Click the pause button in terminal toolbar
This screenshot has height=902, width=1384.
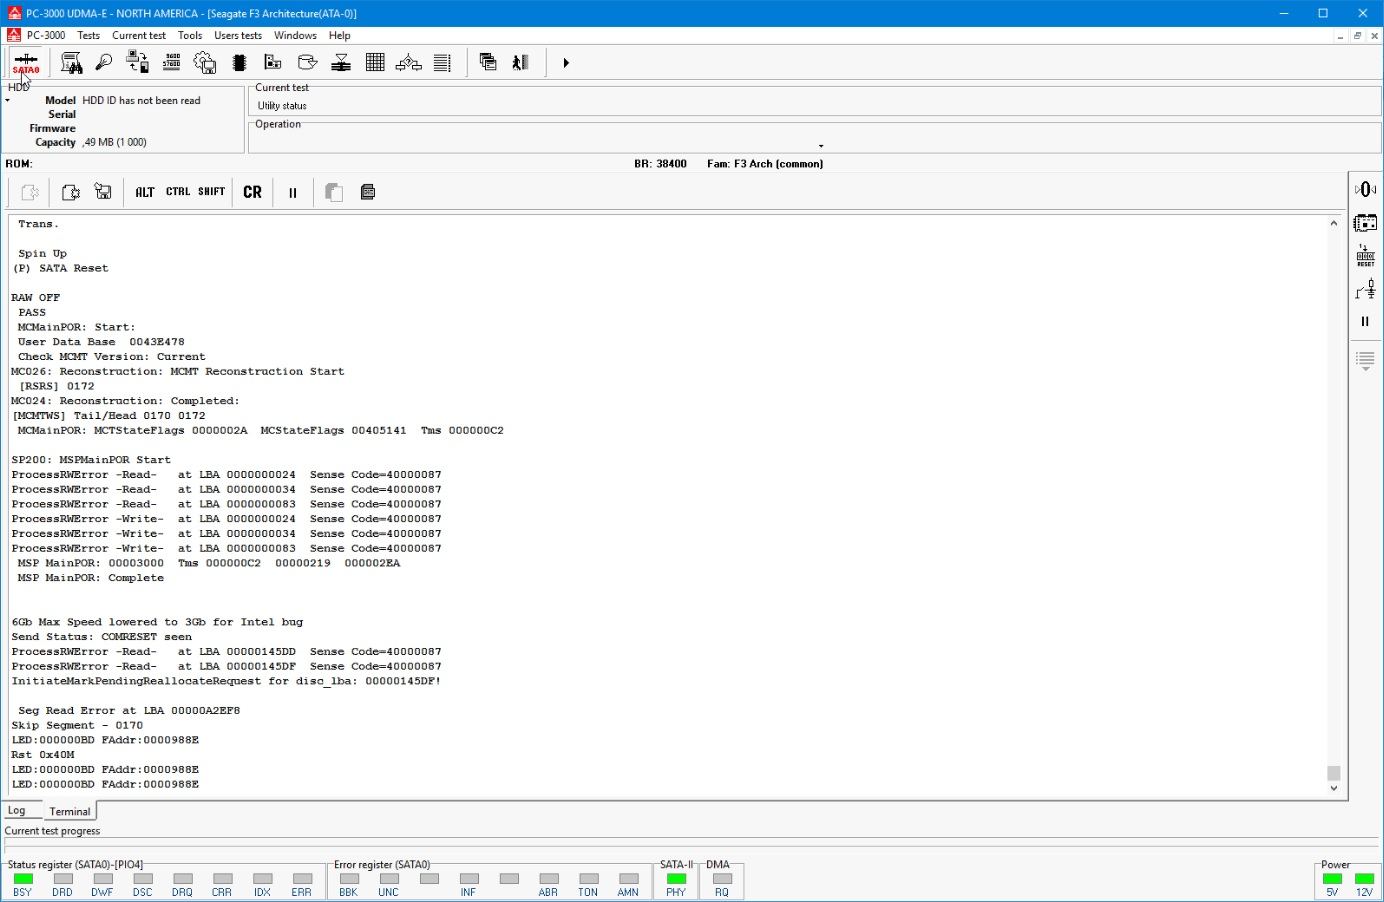click(293, 193)
